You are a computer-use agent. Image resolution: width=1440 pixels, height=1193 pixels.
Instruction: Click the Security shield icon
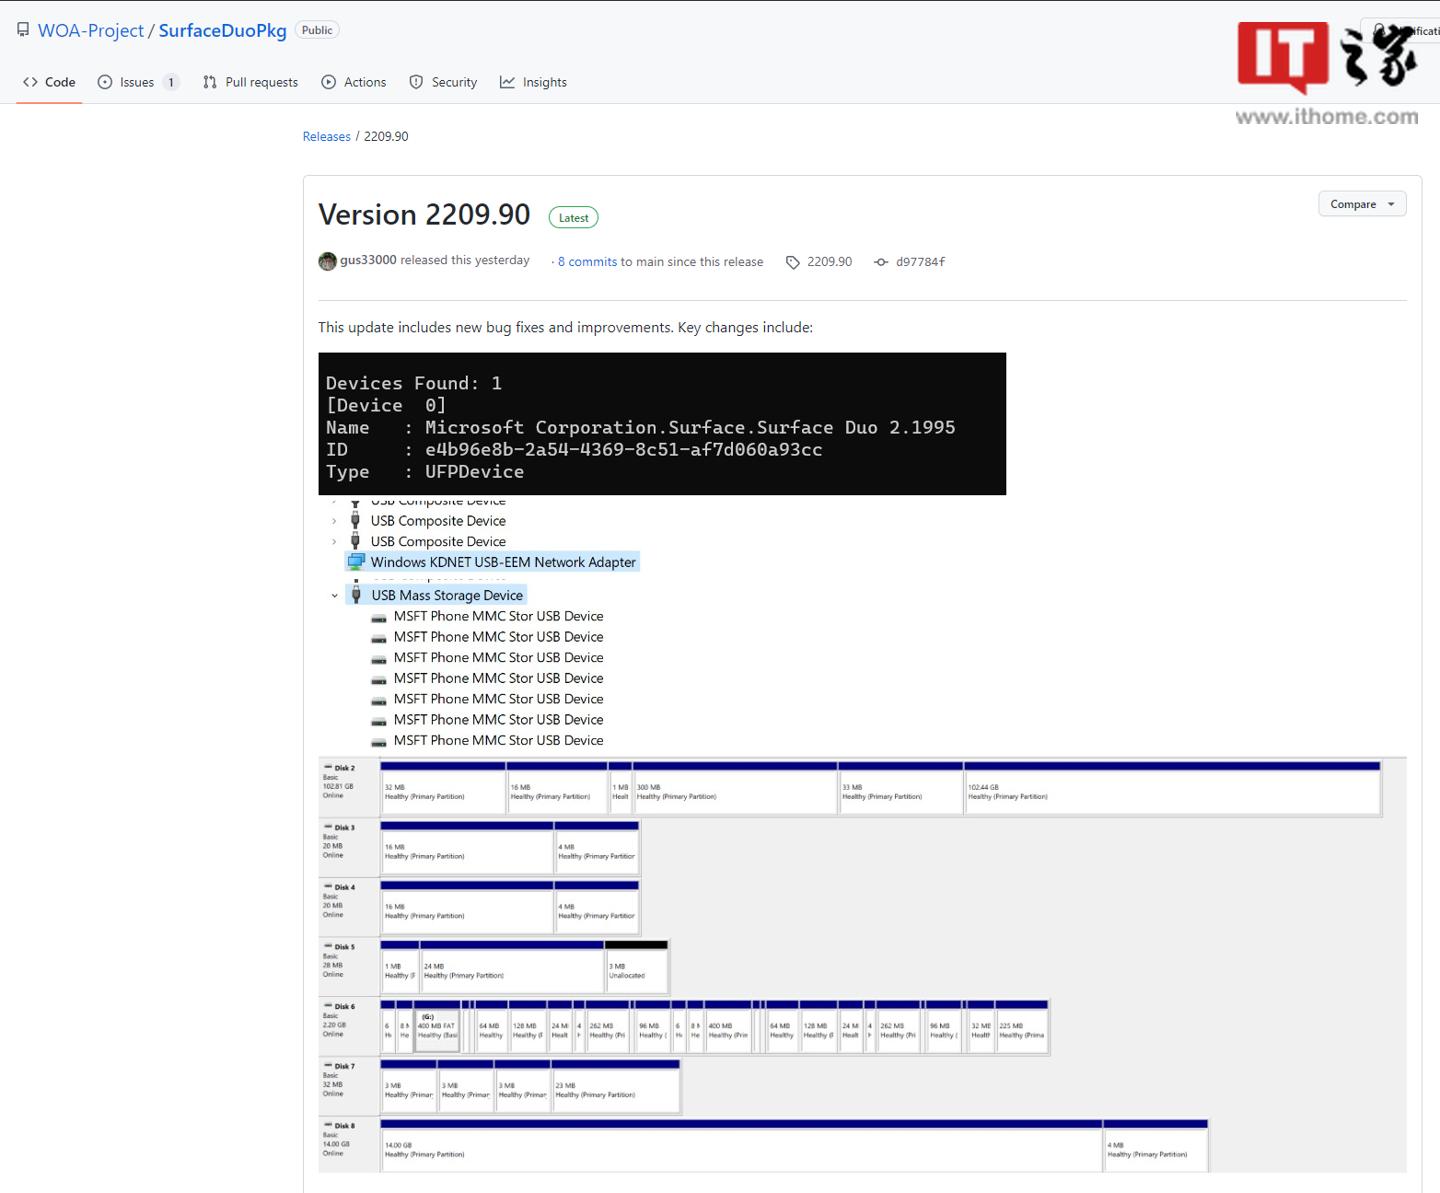[x=416, y=81]
